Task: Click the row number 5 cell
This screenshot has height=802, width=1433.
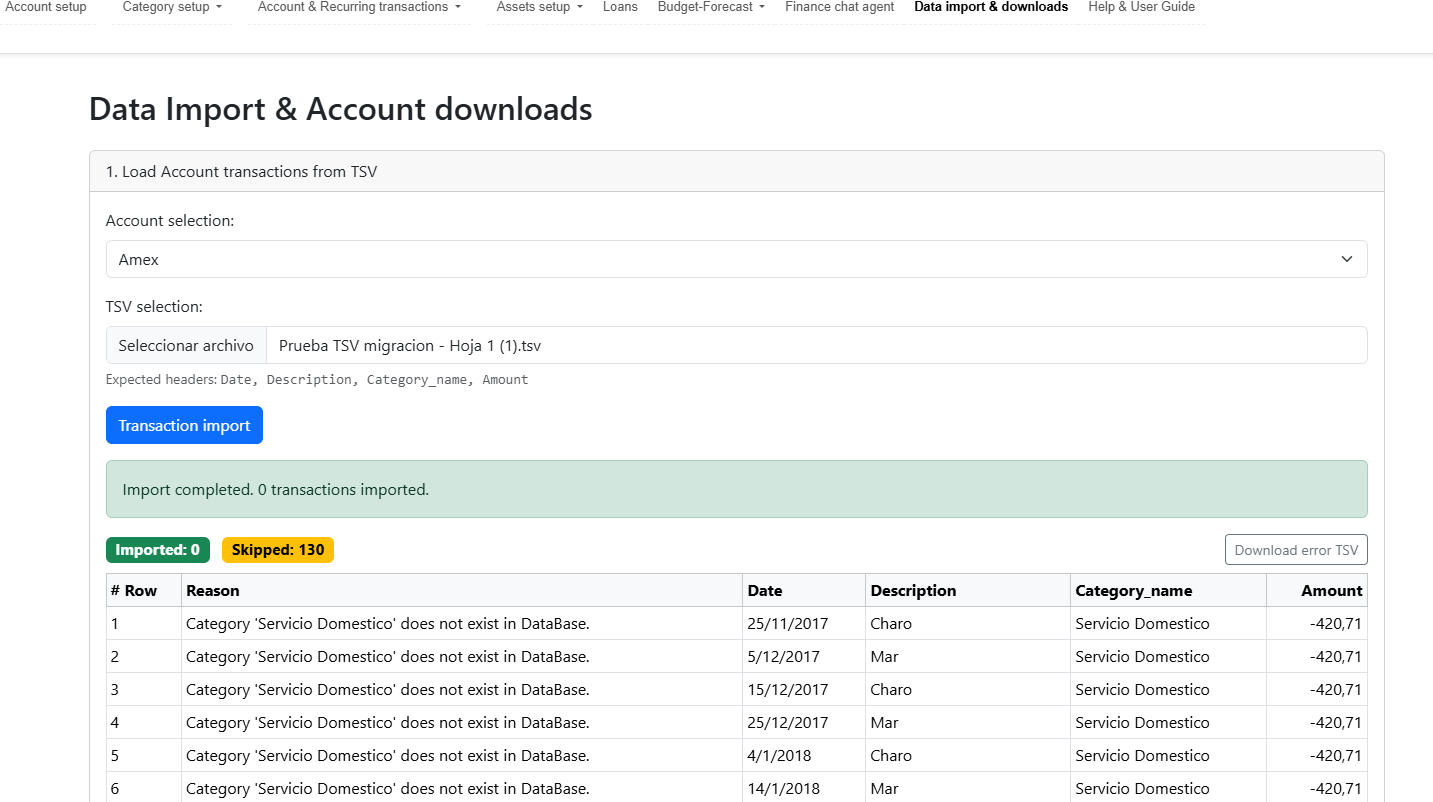Action: 144,755
